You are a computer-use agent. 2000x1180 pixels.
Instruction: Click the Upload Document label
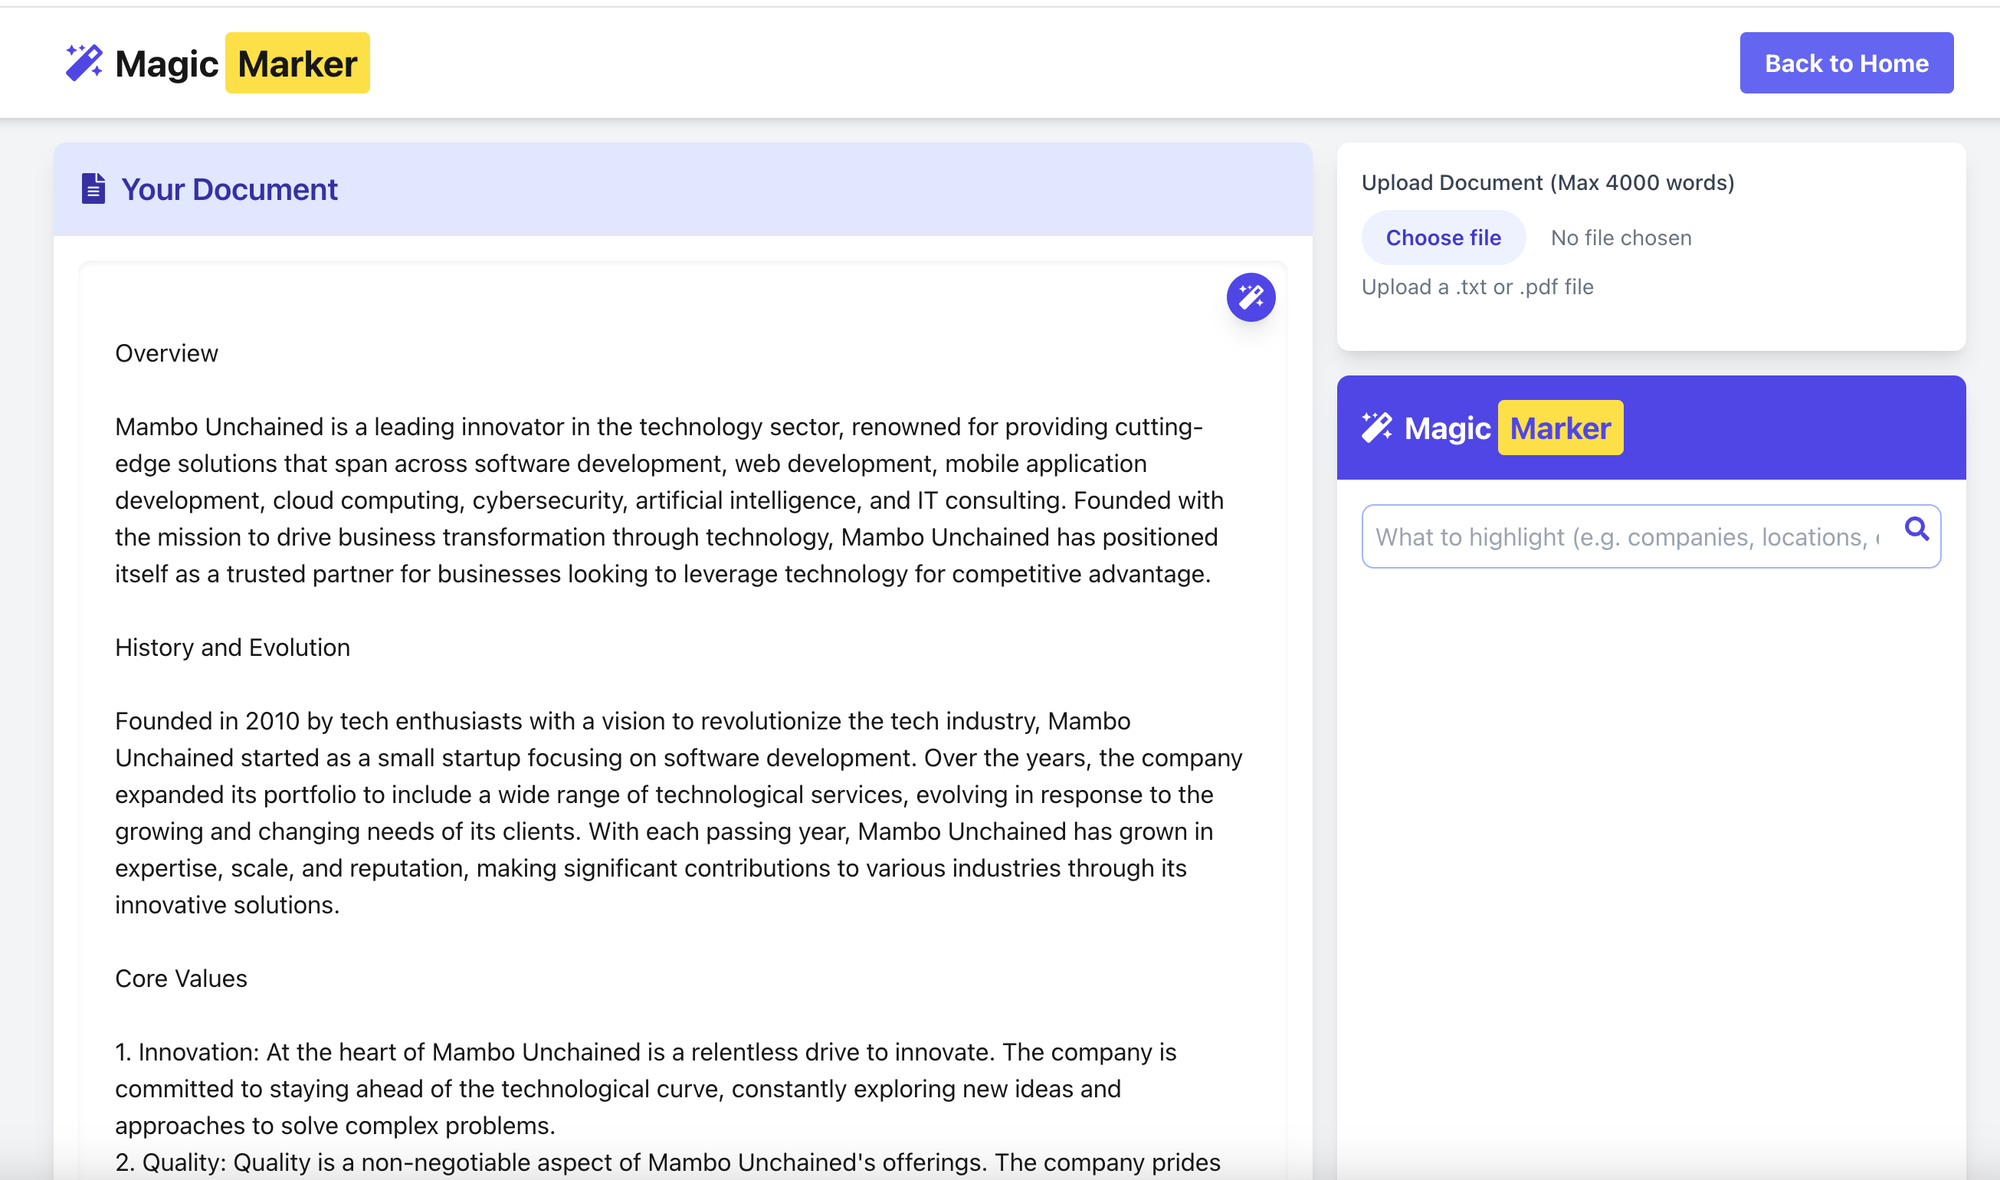point(1547,183)
